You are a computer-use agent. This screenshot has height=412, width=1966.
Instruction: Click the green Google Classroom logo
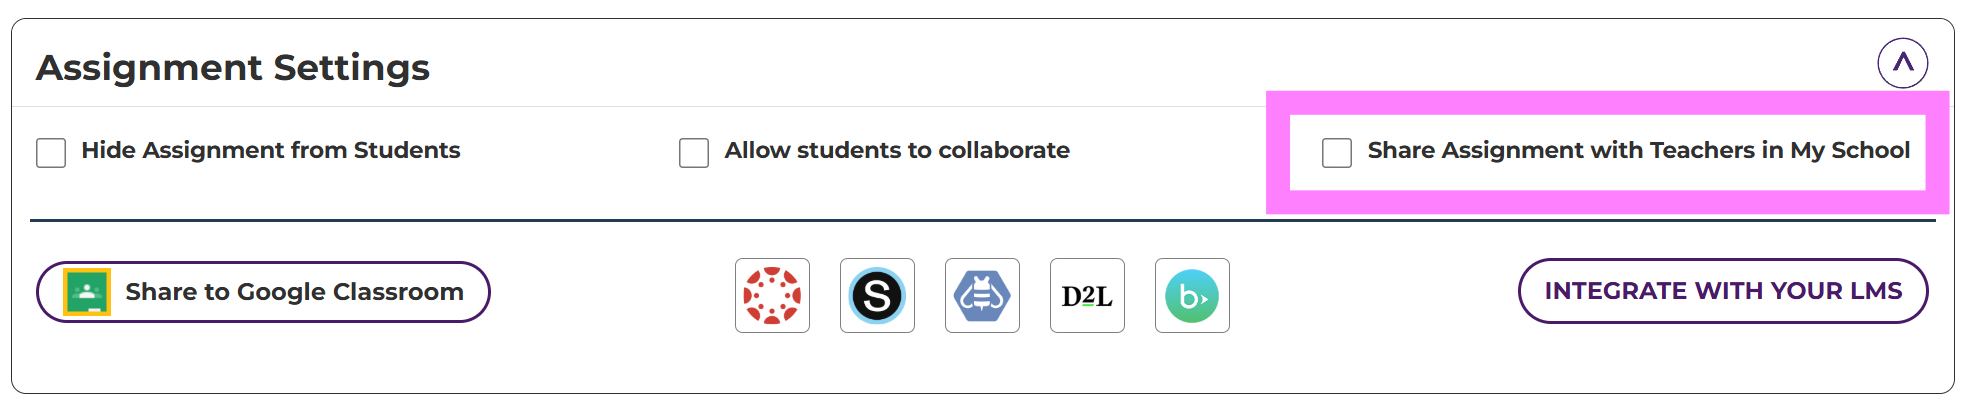point(87,292)
